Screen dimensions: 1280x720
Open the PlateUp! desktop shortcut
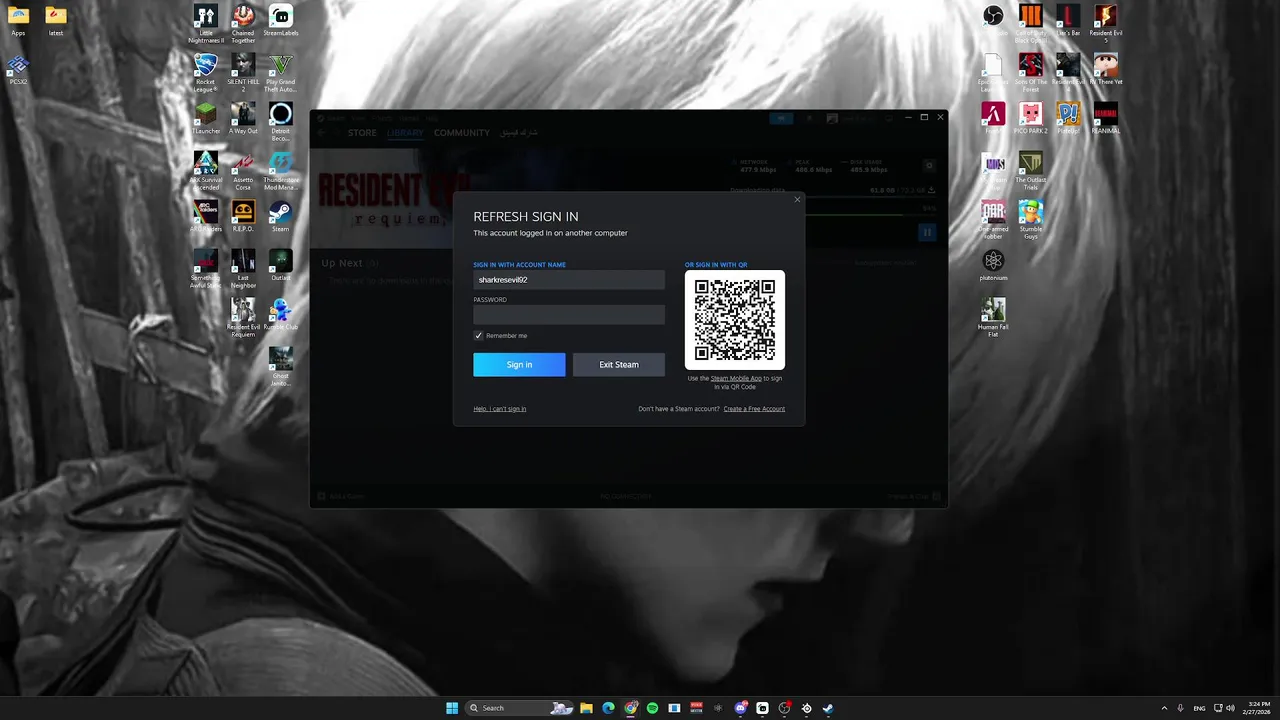1068,119
